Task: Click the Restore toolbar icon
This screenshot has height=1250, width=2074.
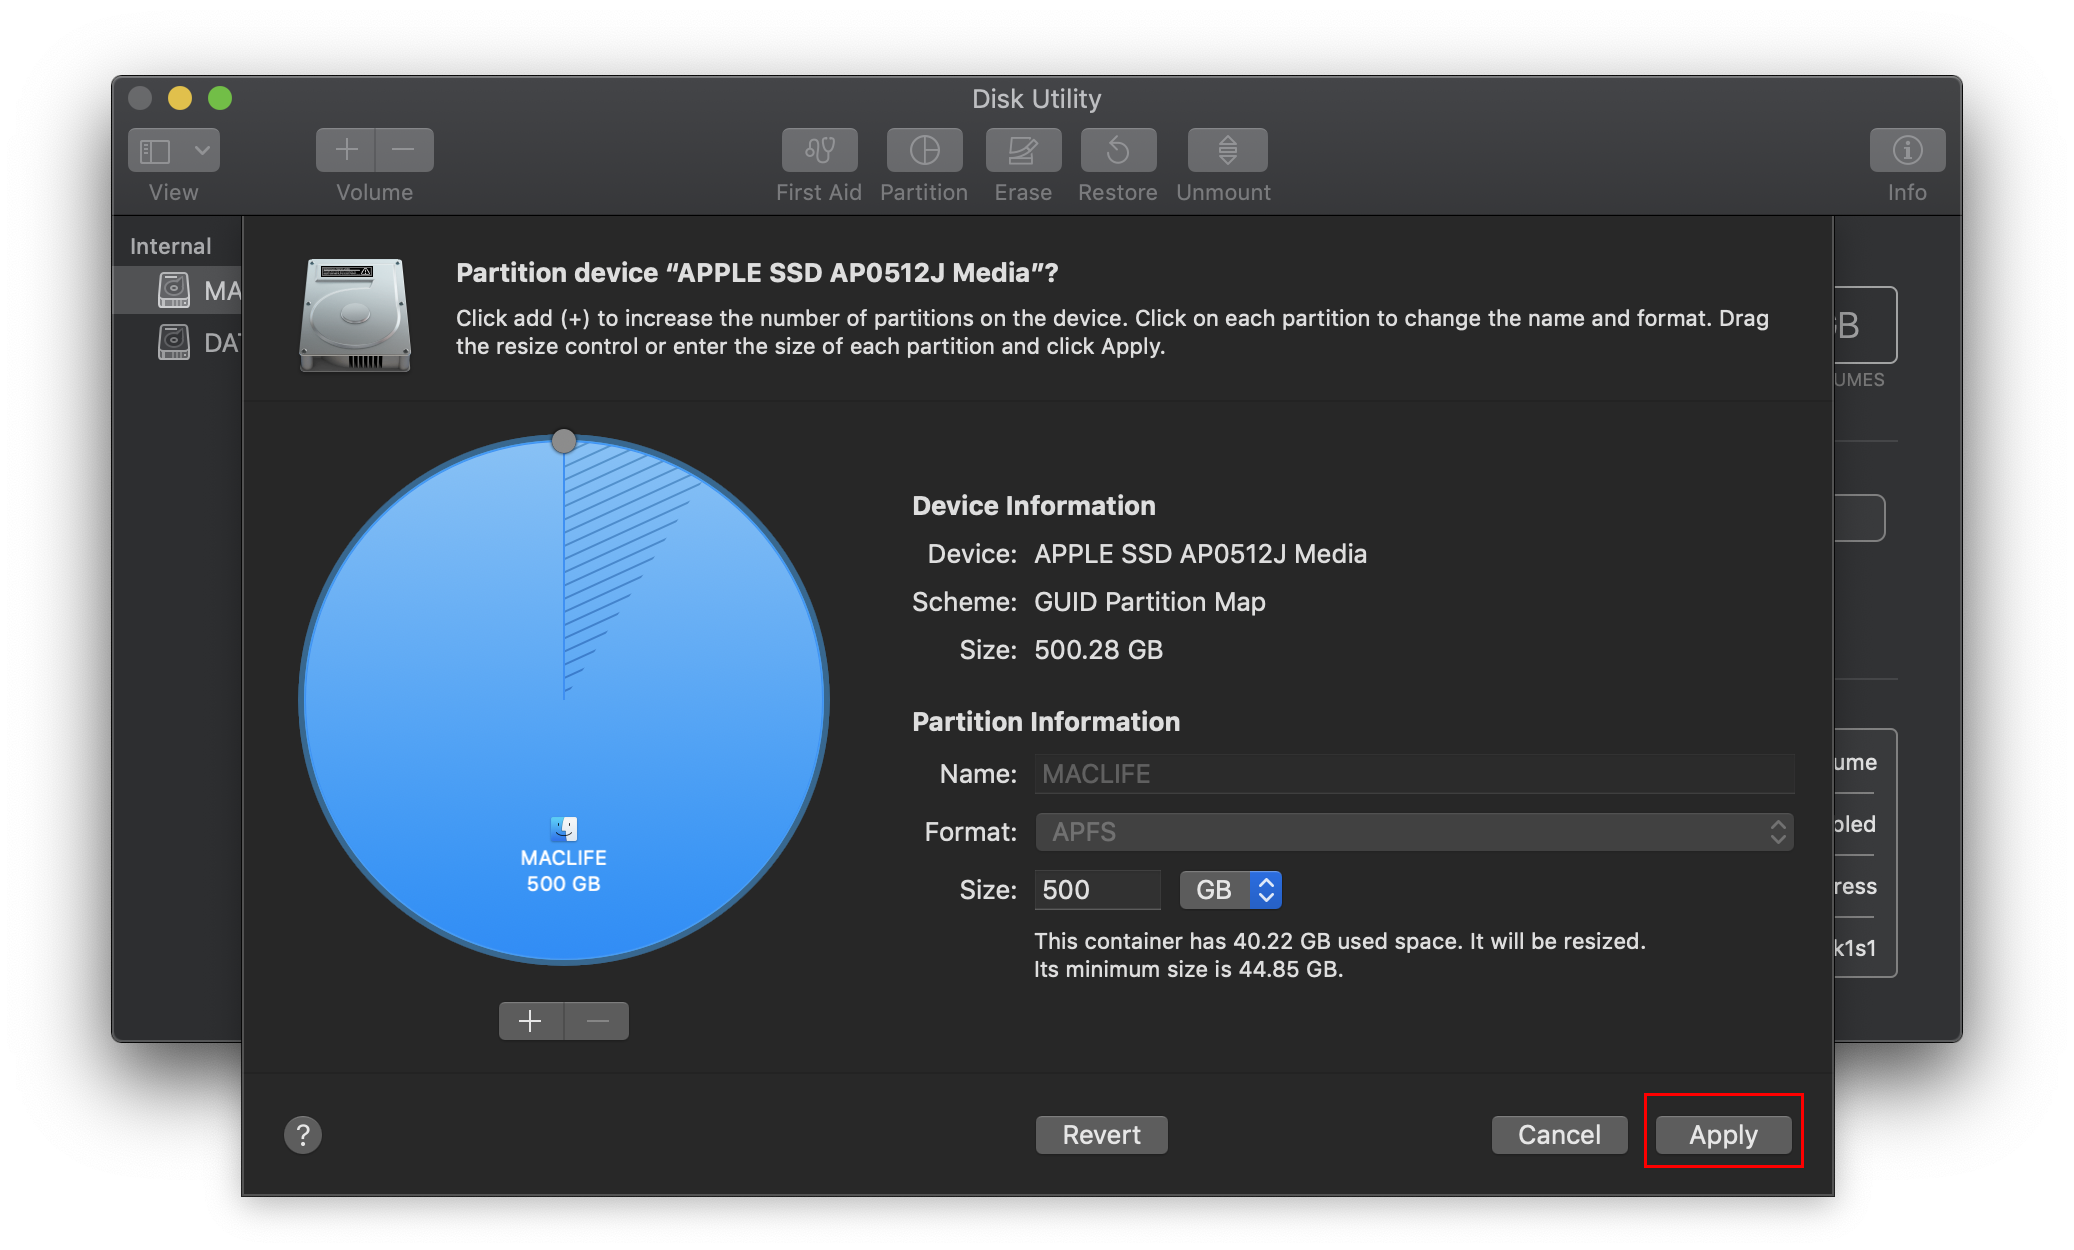Action: pyautogui.click(x=1118, y=150)
